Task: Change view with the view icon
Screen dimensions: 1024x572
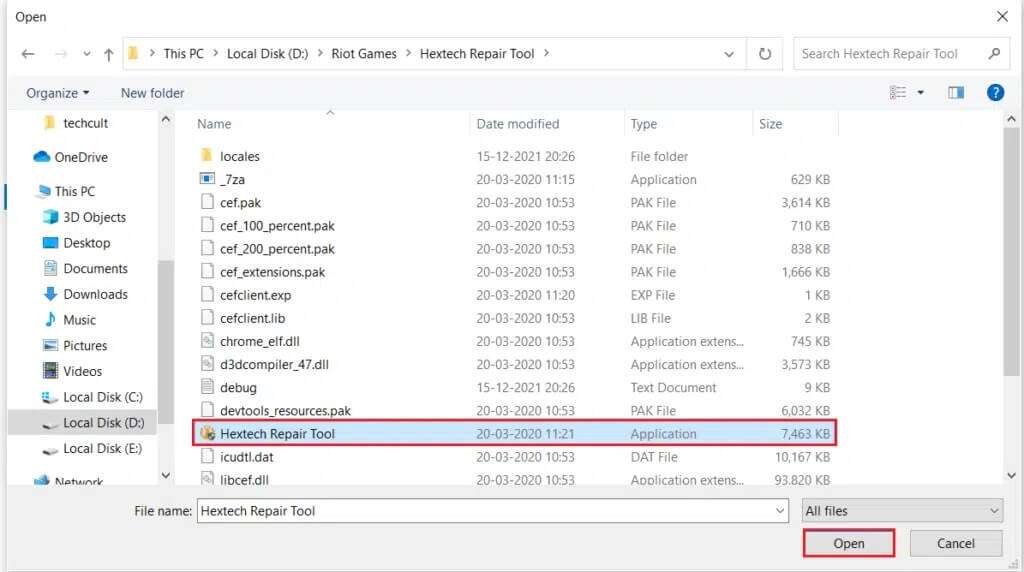Action: (x=898, y=93)
